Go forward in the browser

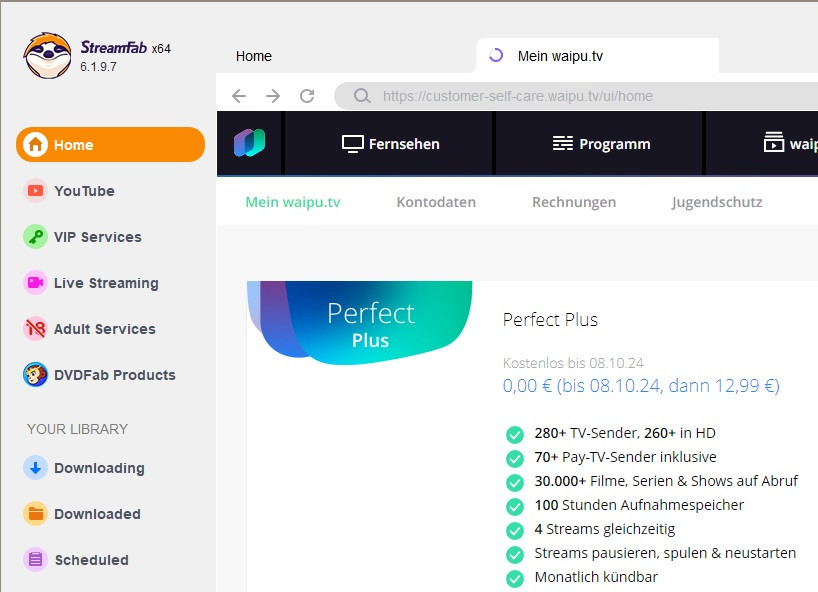273,96
